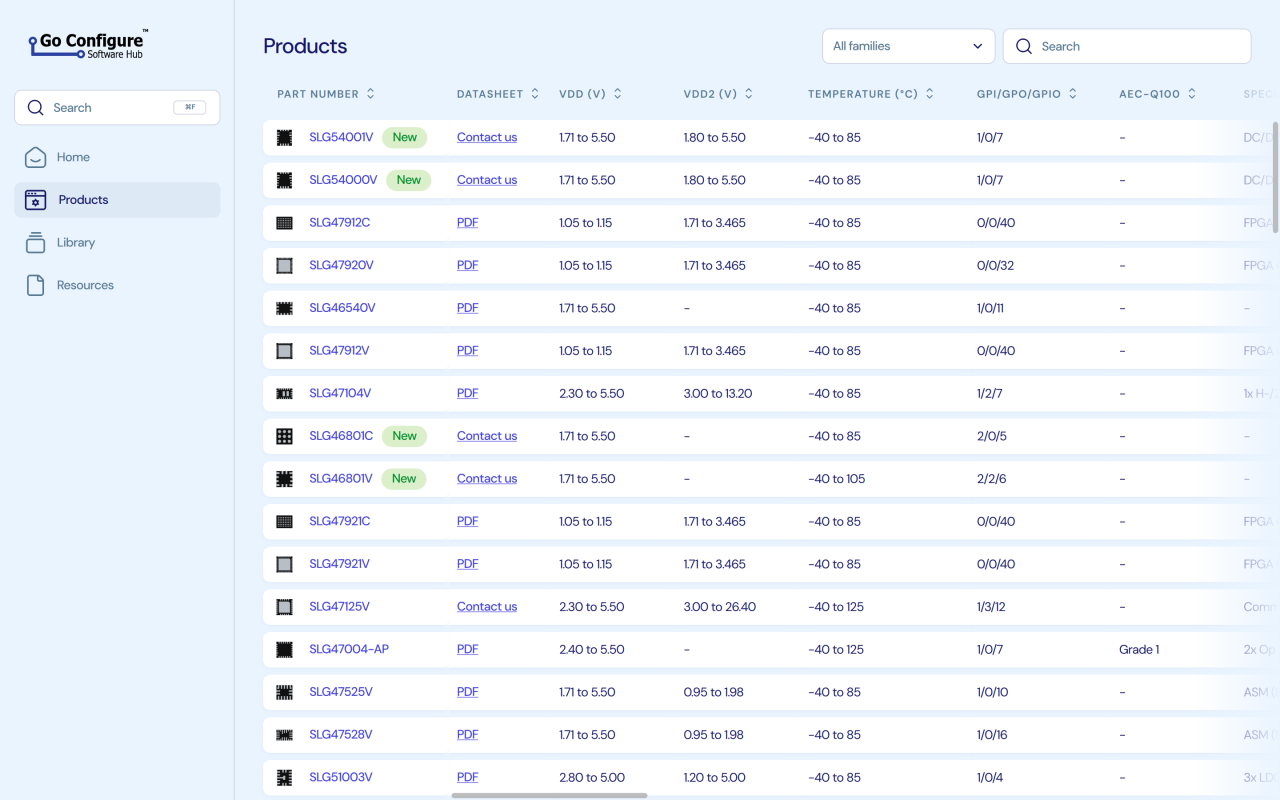Click Contact us for SLG47125V
Viewport: 1280px width, 800px height.
(487, 607)
